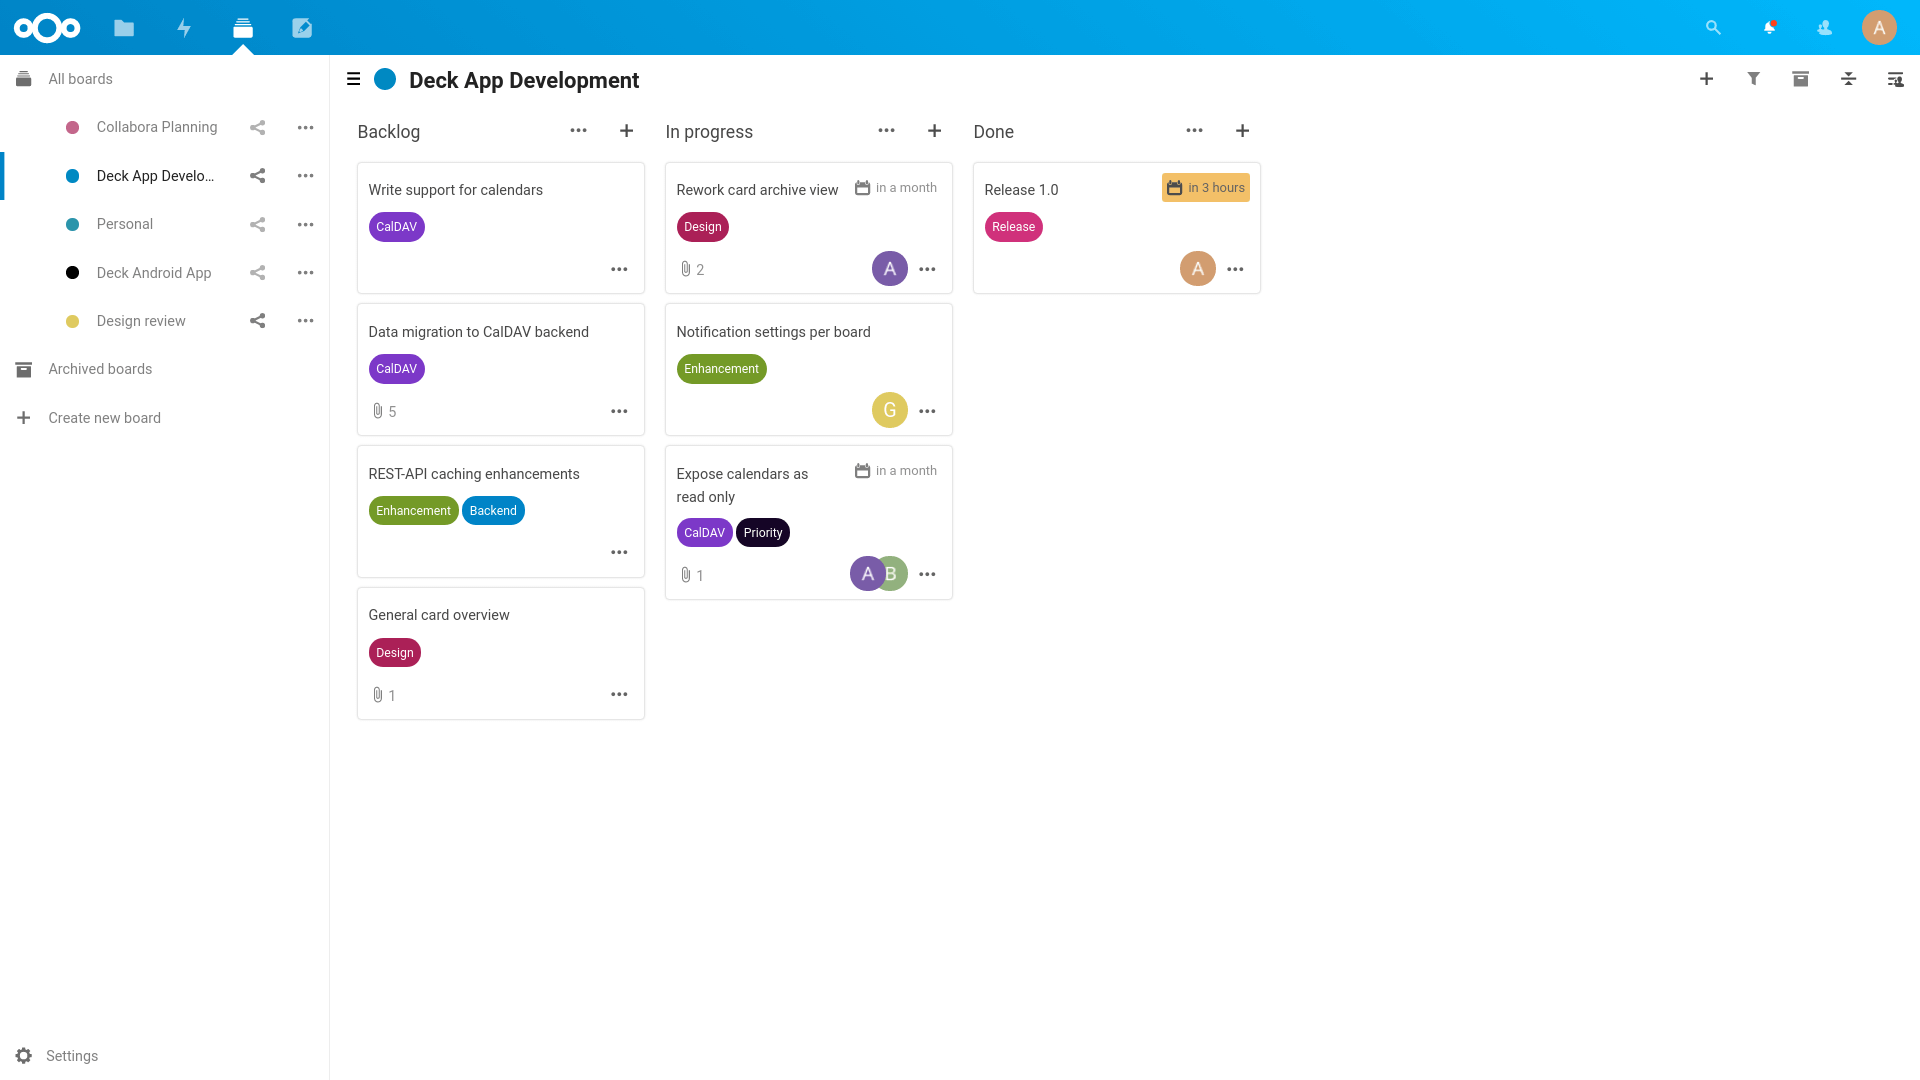Open Nextcloud notifications bell icon
The image size is (1920, 1080).
click(1768, 26)
